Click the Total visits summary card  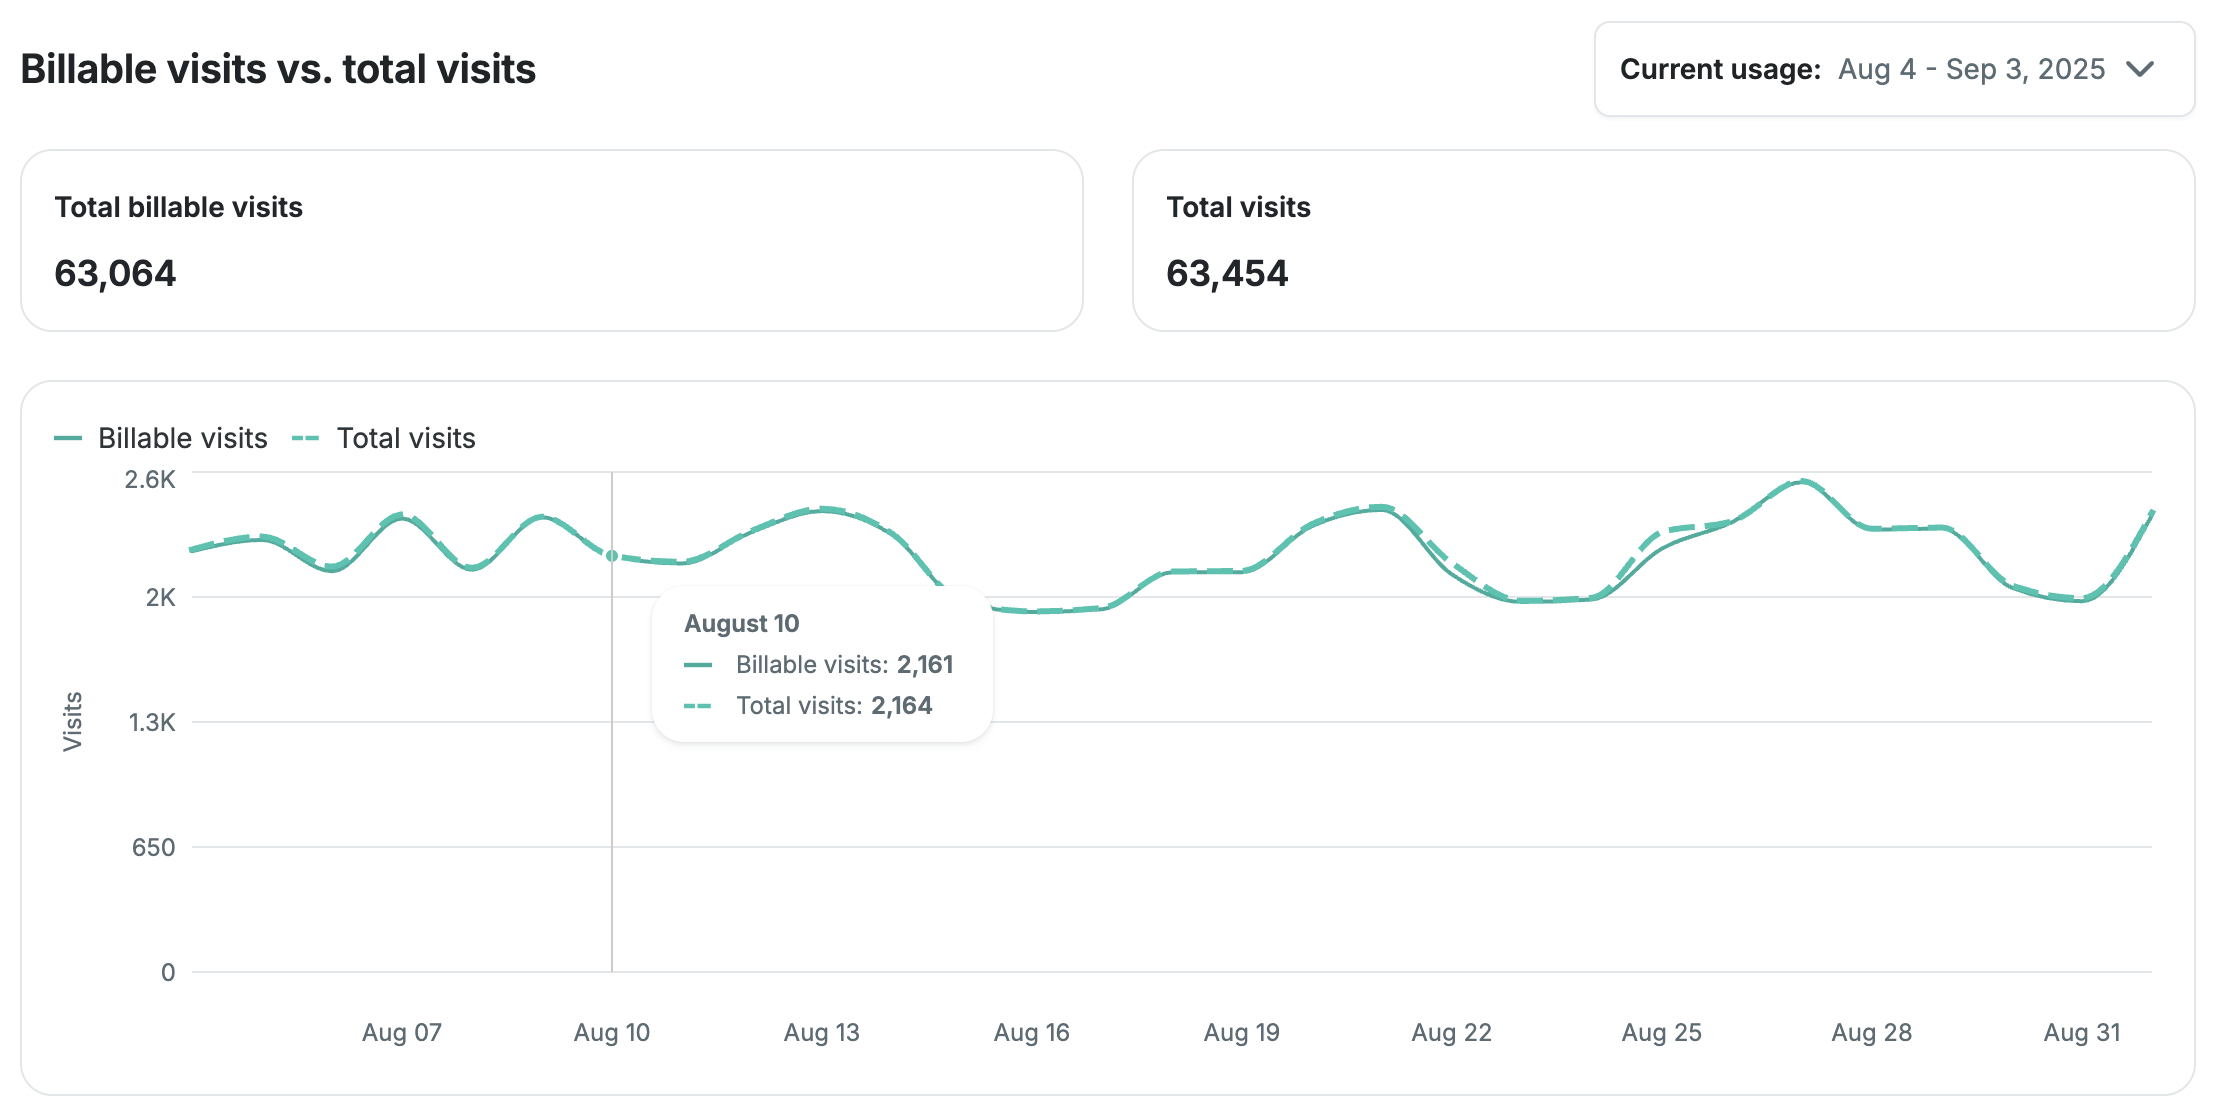1662,240
